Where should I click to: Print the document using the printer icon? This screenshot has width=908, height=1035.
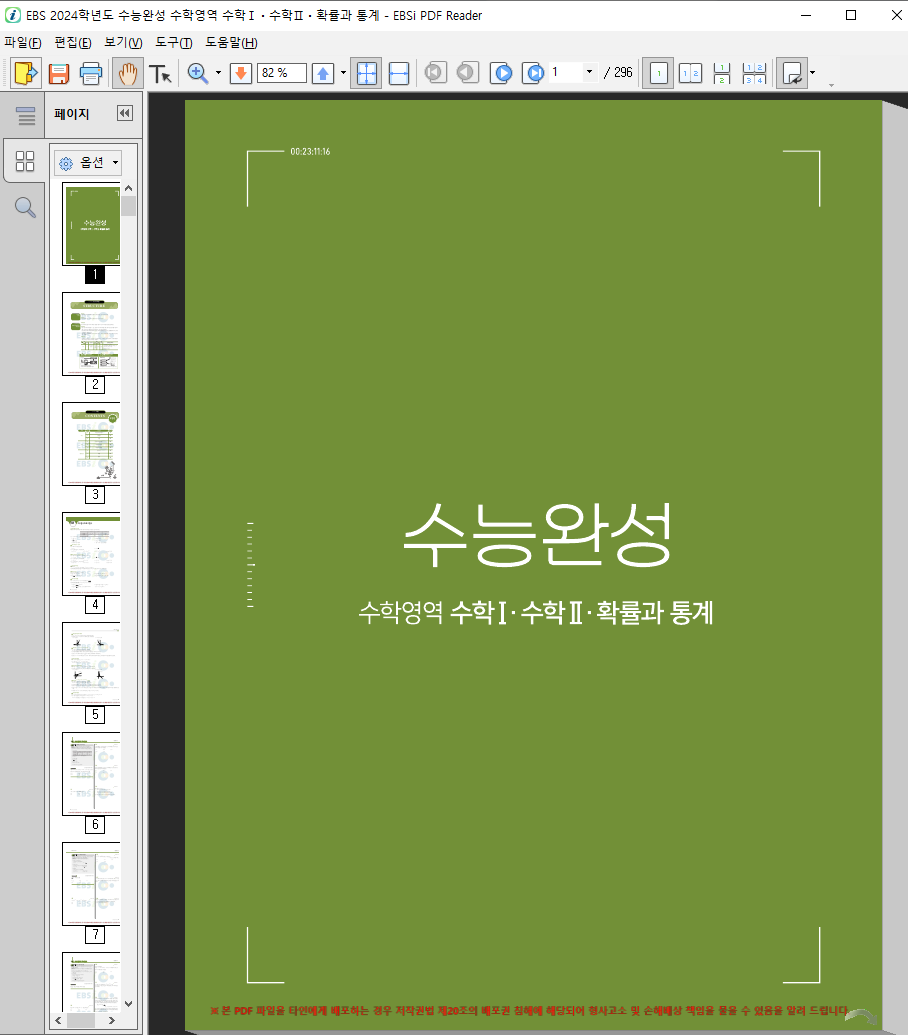coord(91,73)
